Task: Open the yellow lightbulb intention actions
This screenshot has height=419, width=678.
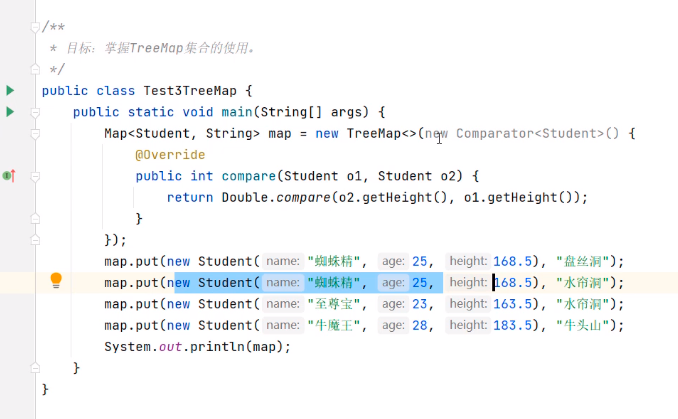Action: coord(56,281)
